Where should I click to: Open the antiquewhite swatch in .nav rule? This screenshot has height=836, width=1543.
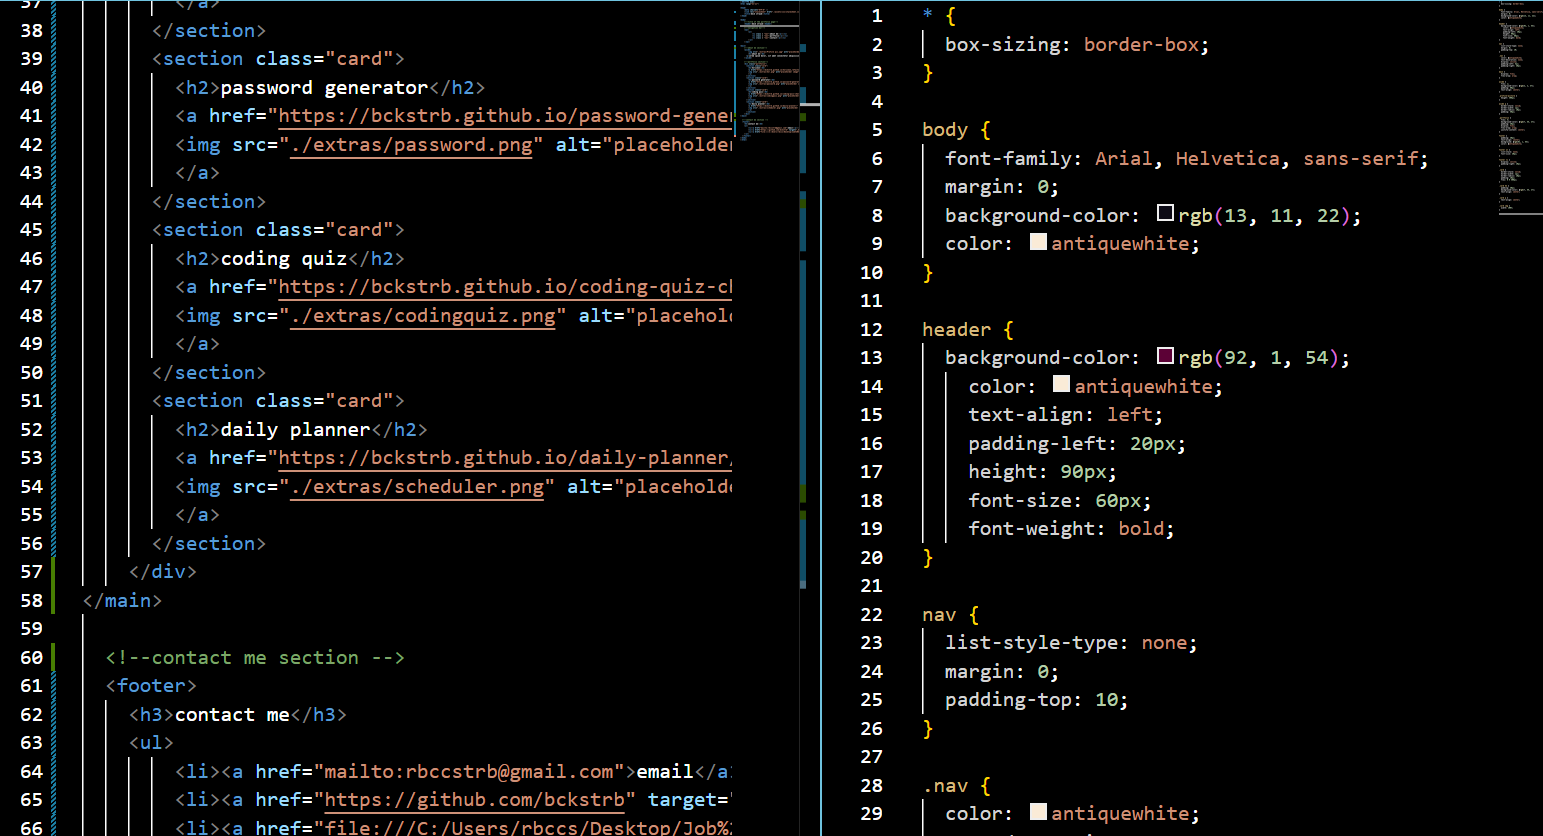tap(1038, 811)
